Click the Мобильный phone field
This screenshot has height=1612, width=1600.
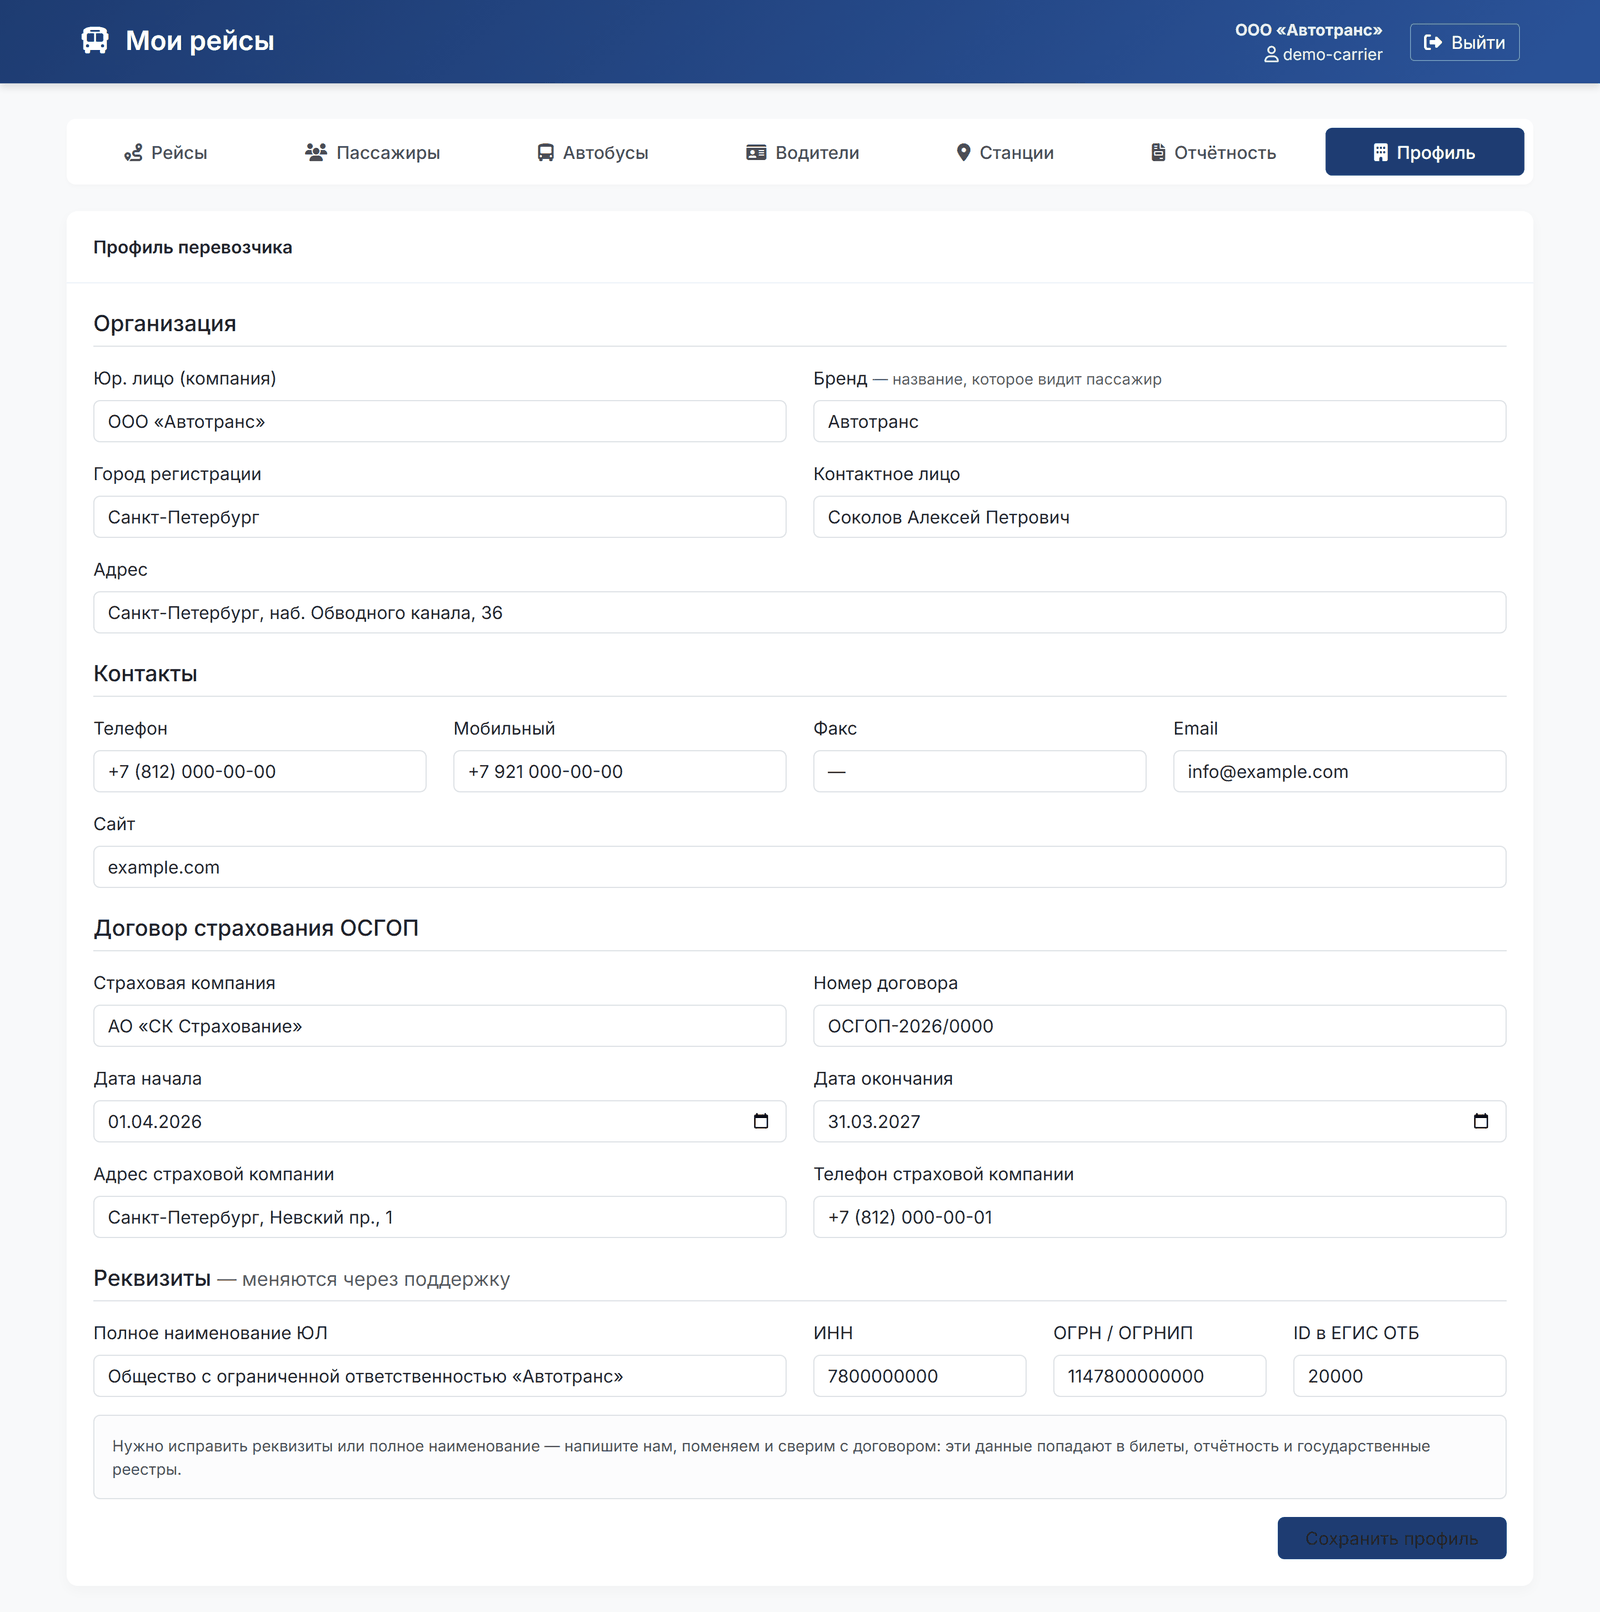click(x=620, y=772)
